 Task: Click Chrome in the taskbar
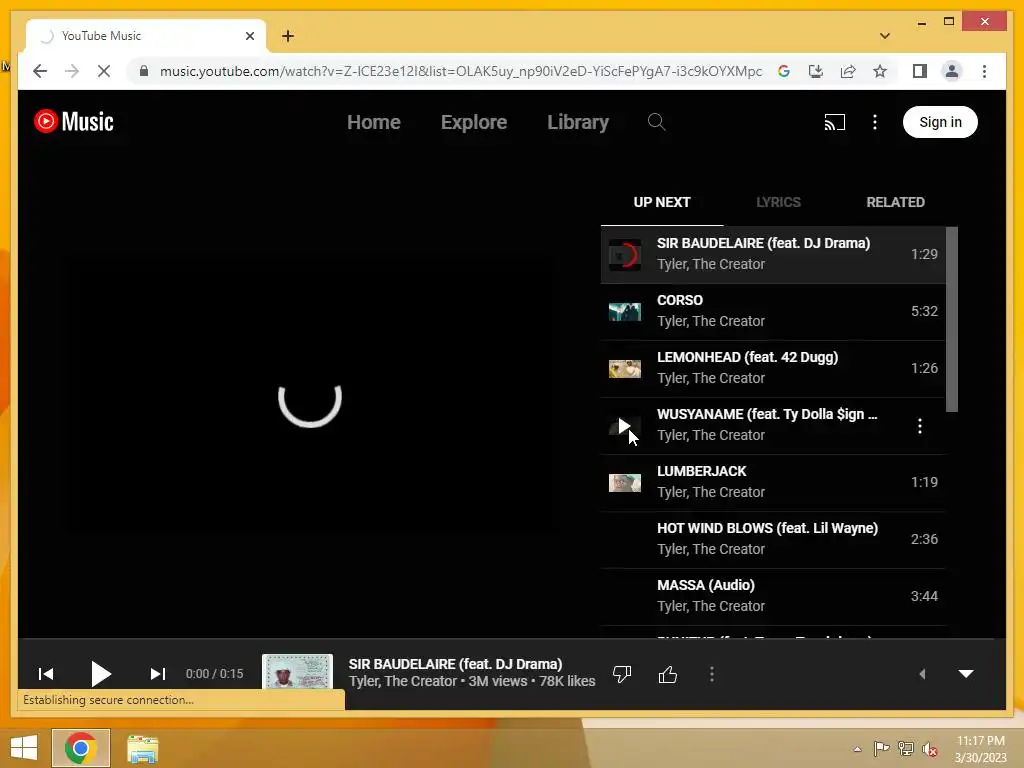80,748
